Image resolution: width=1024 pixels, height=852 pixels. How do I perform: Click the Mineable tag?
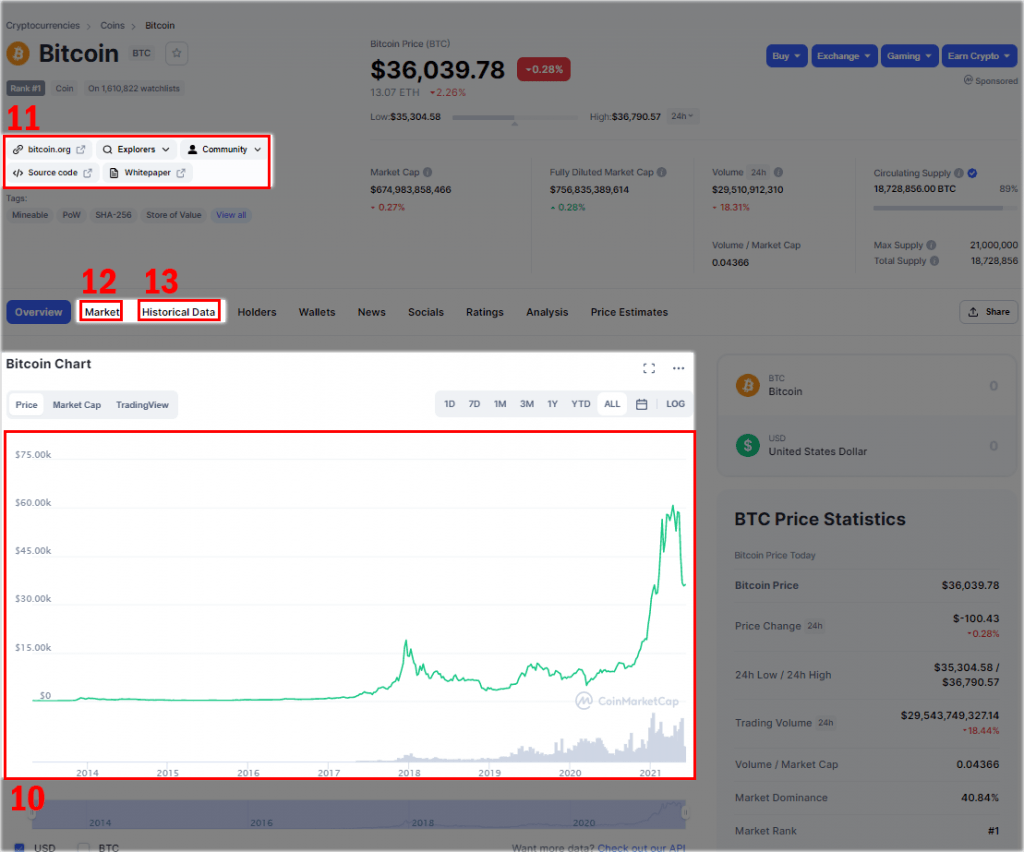click(x=30, y=215)
